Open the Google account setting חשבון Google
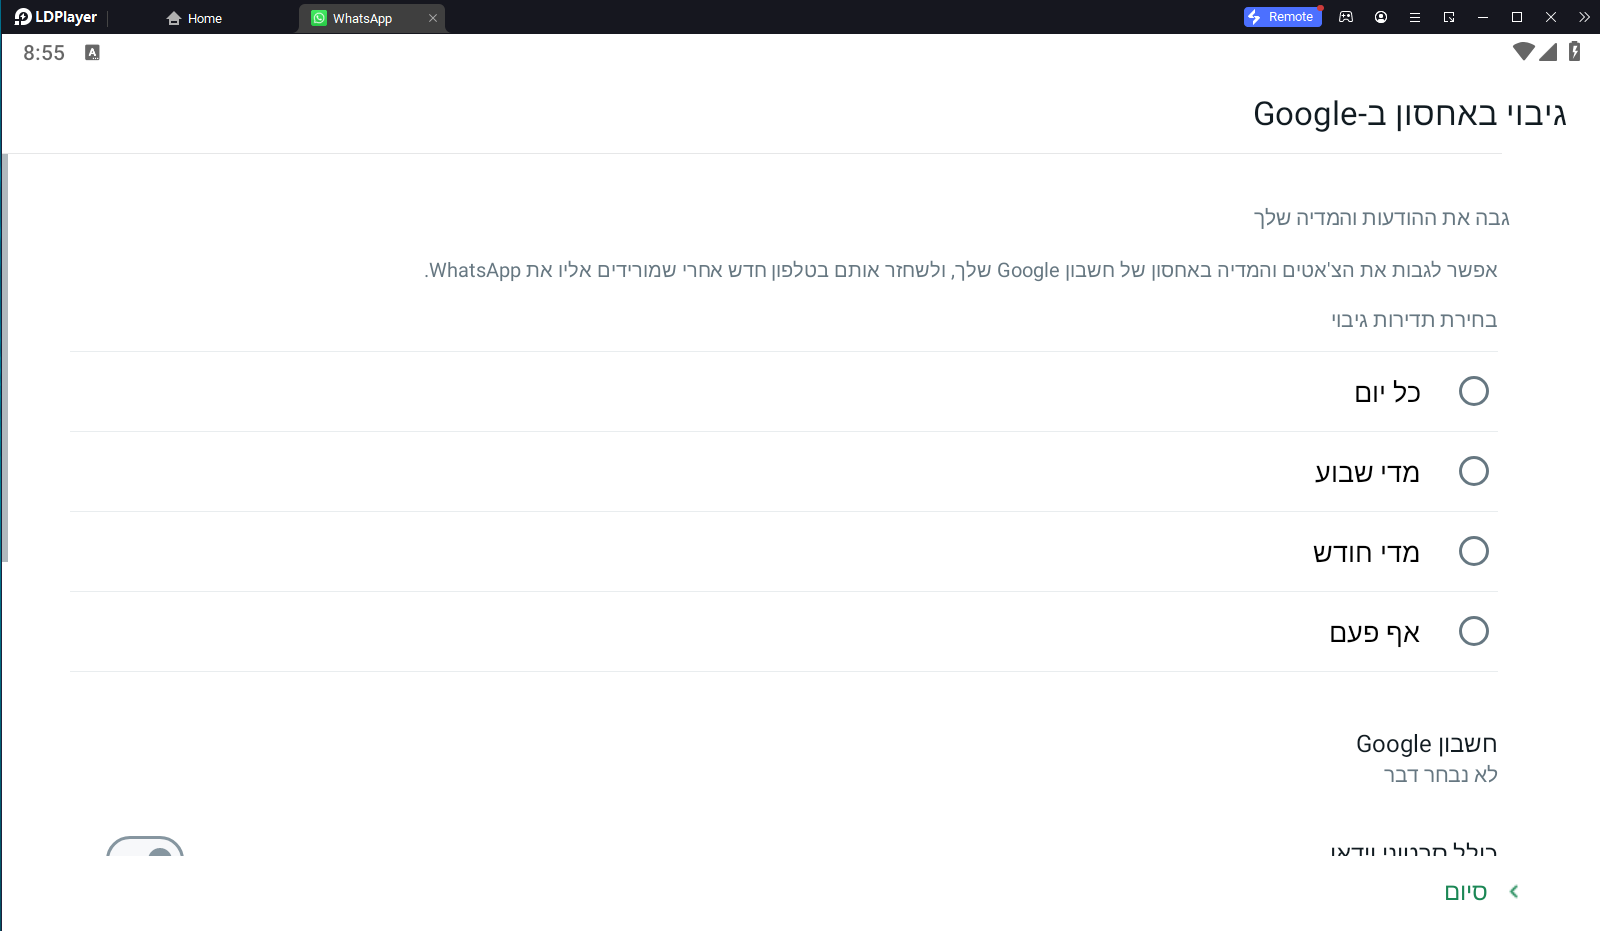 tap(1426, 758)
